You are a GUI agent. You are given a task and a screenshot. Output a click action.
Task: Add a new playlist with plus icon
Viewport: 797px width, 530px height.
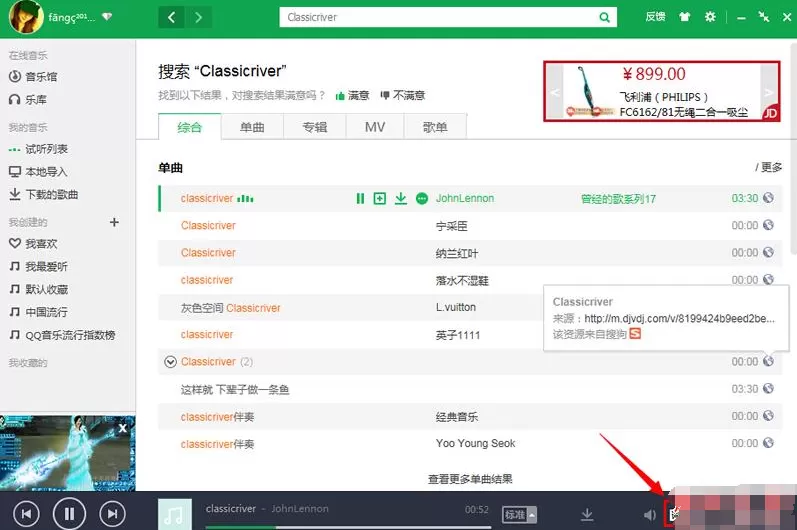(x=114, y=222)
